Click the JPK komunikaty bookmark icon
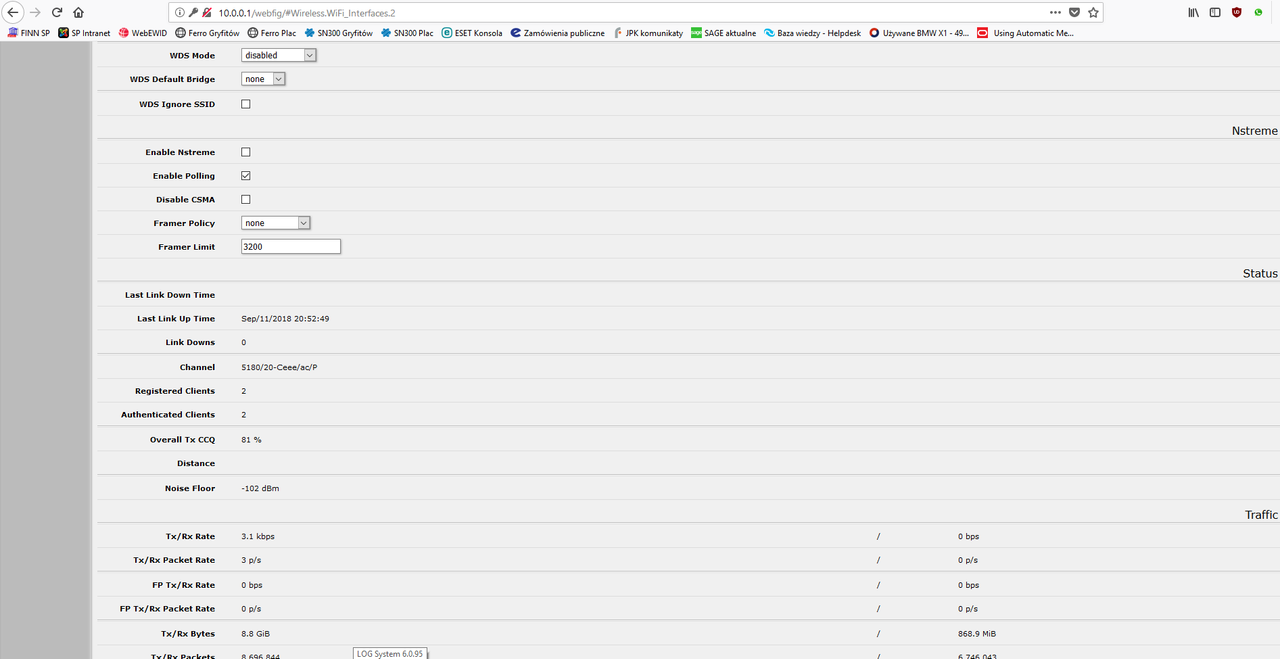 [618, 33]
